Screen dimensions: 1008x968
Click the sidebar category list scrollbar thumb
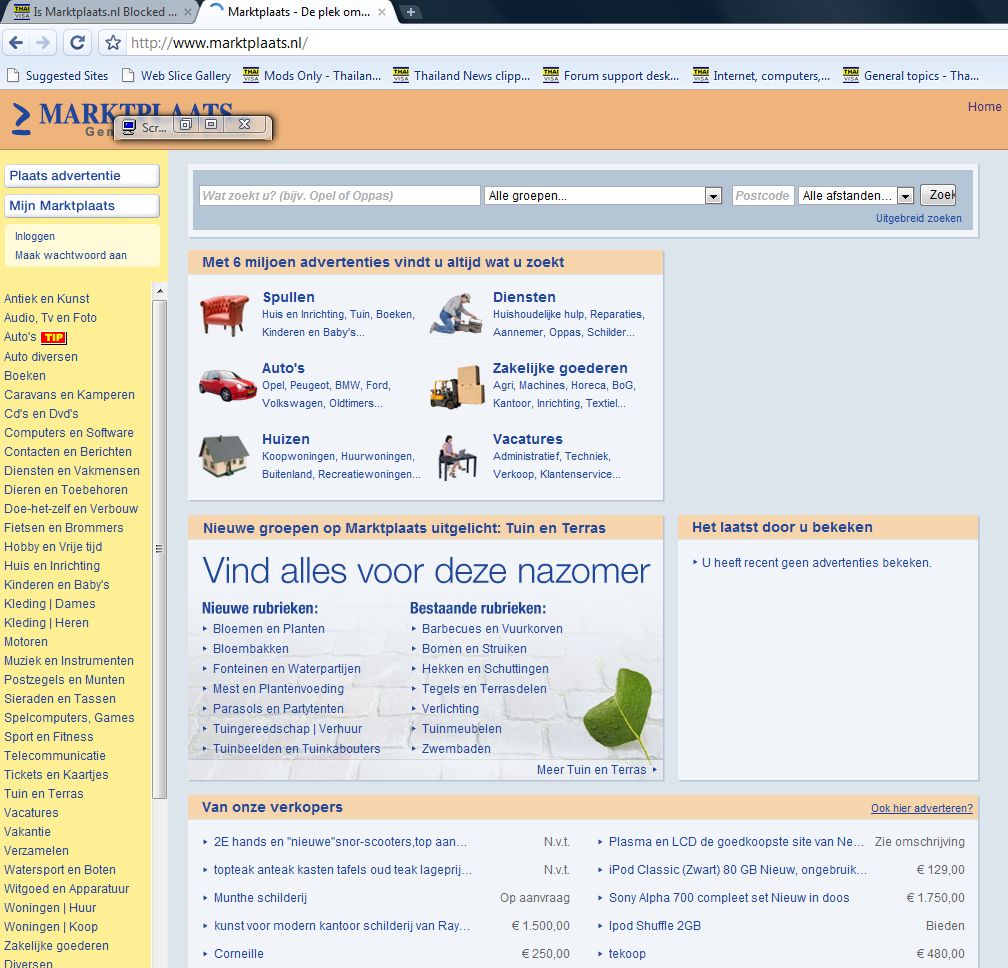click(x=159, y=550)
